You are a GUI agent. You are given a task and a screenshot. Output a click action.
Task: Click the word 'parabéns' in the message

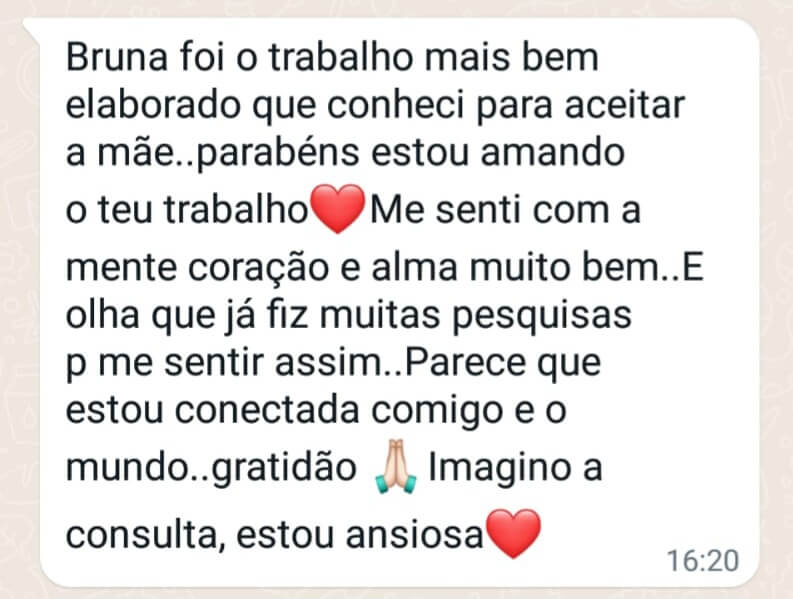coord(277,154)
